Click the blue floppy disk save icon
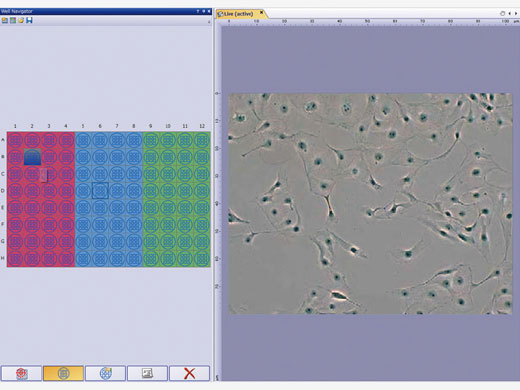The width and height of the screenshot is (520, 390). pyautogui.click(x=29, y=21)
